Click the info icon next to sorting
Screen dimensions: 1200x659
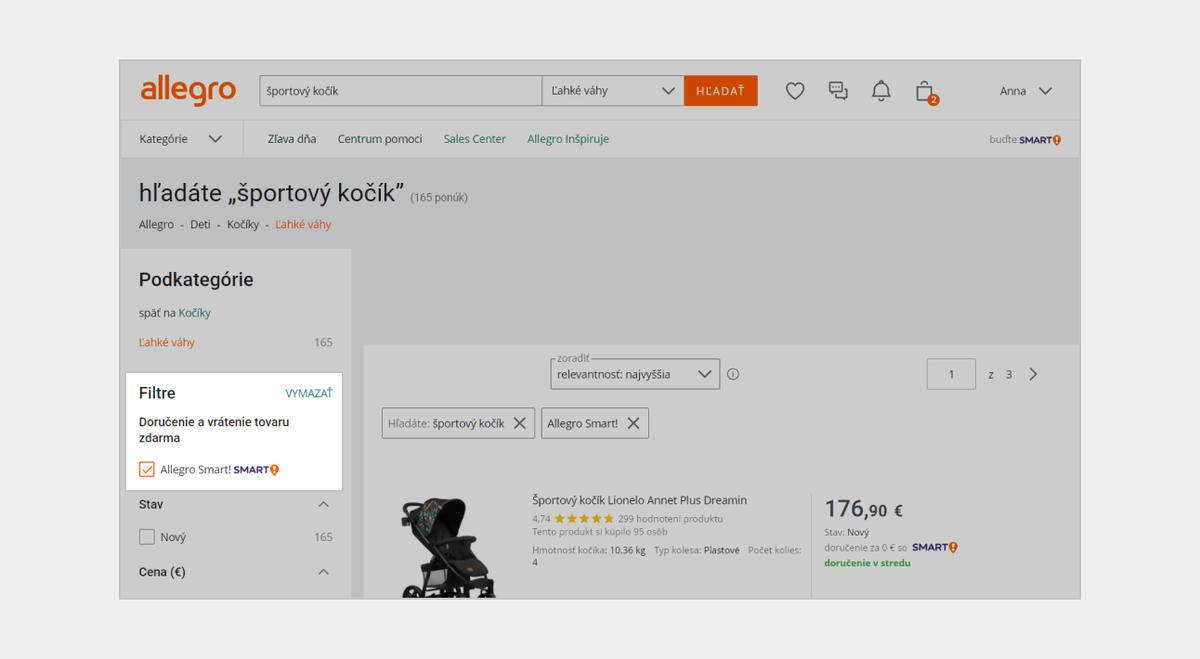pyautogui.click(x=733, y=374)
